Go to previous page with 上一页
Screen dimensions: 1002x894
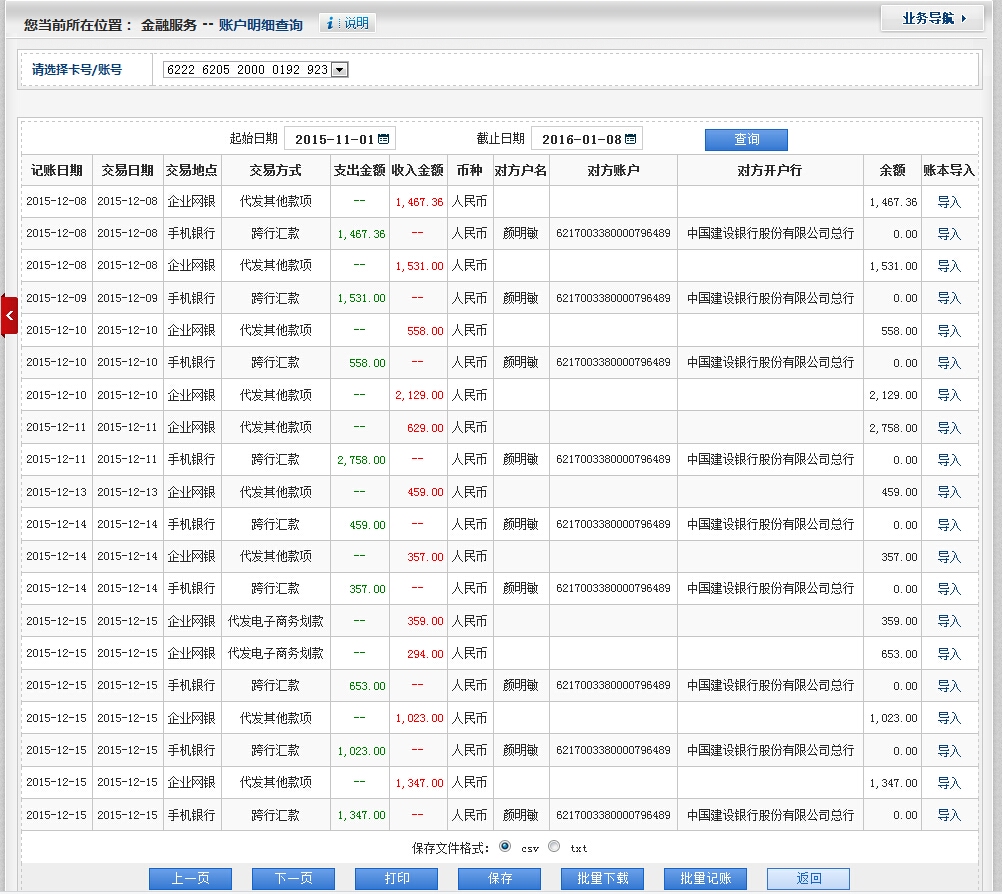pos(190,878)
